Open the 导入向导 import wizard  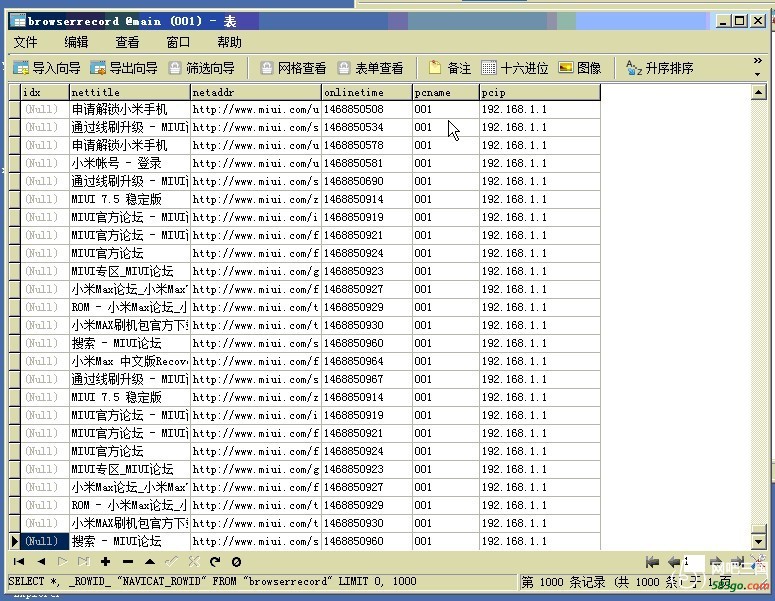click(x=46, y=68)
